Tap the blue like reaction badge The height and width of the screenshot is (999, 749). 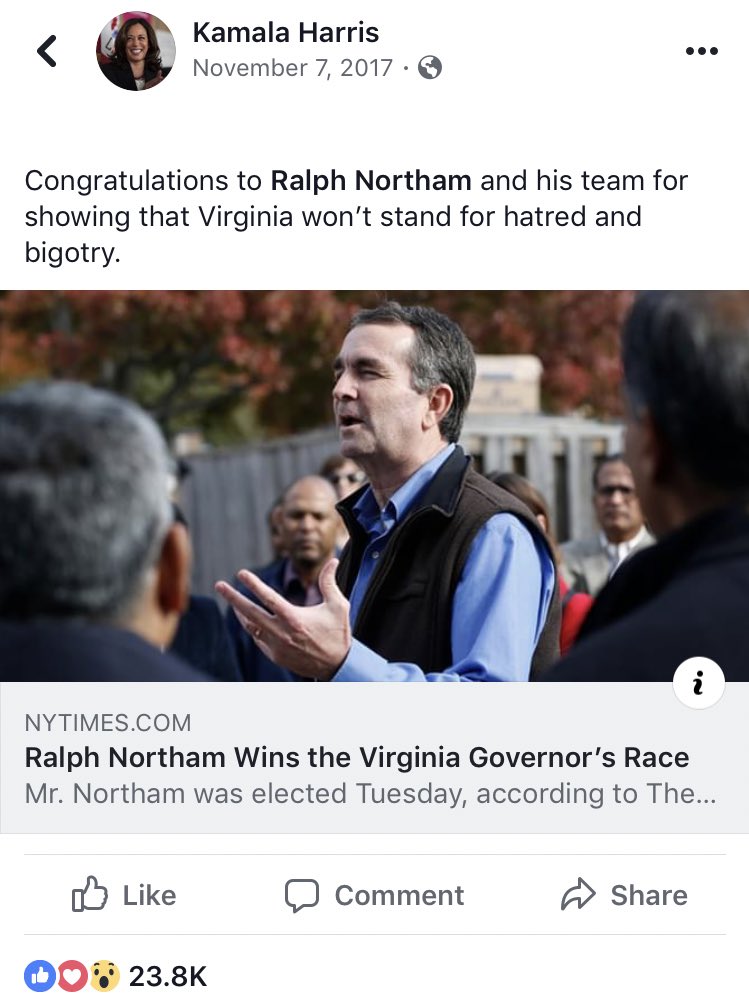tap(40, 976)
